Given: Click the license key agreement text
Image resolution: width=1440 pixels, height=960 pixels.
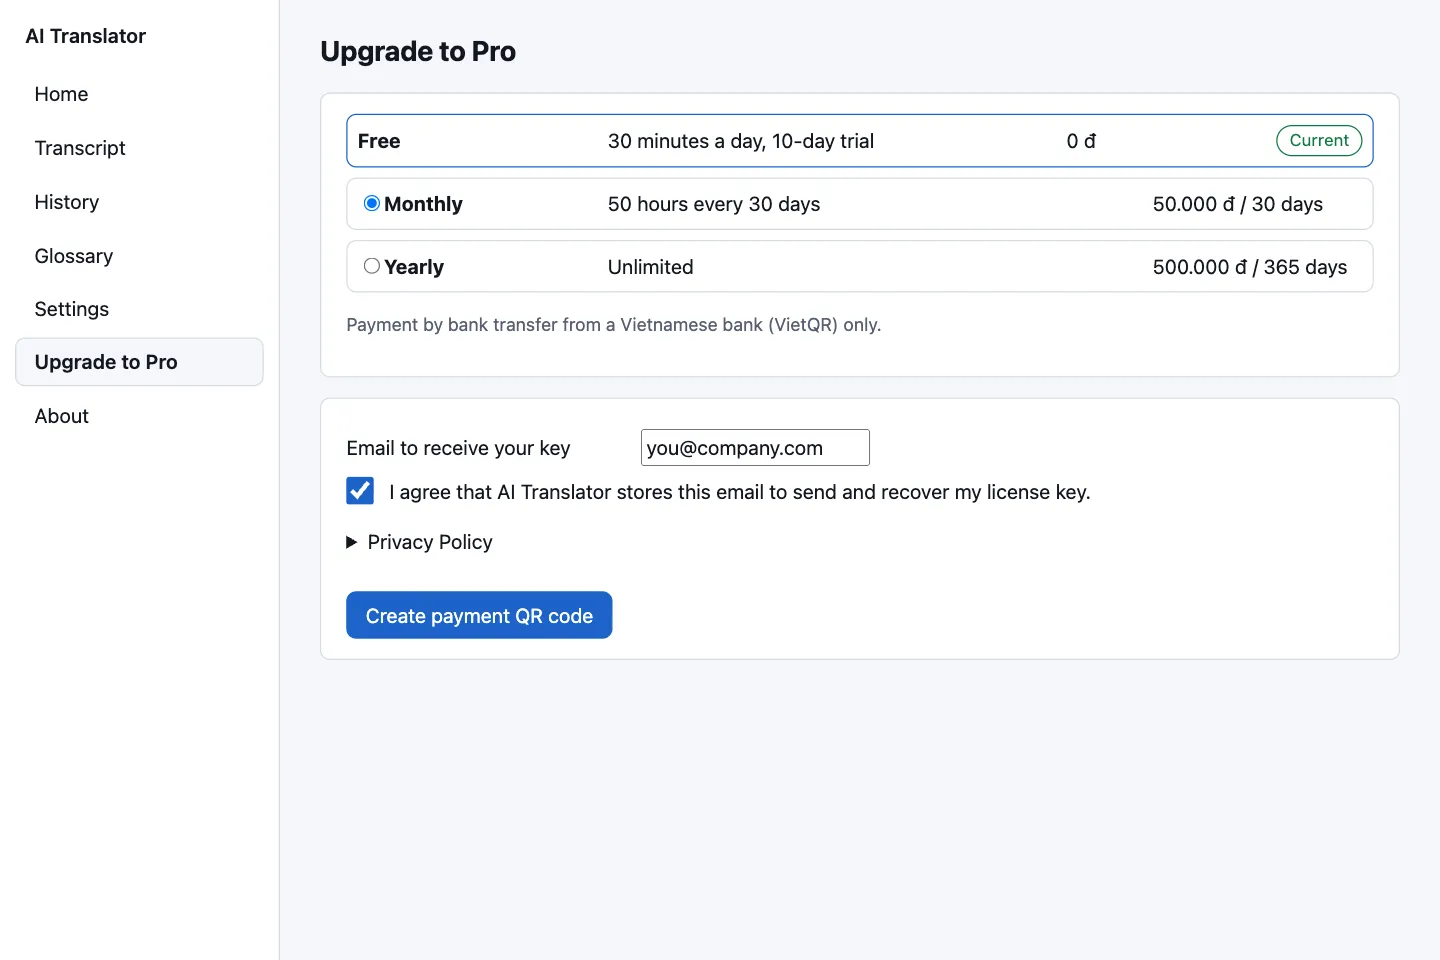Looking at the screenshot, I should [x=740, y=492].
